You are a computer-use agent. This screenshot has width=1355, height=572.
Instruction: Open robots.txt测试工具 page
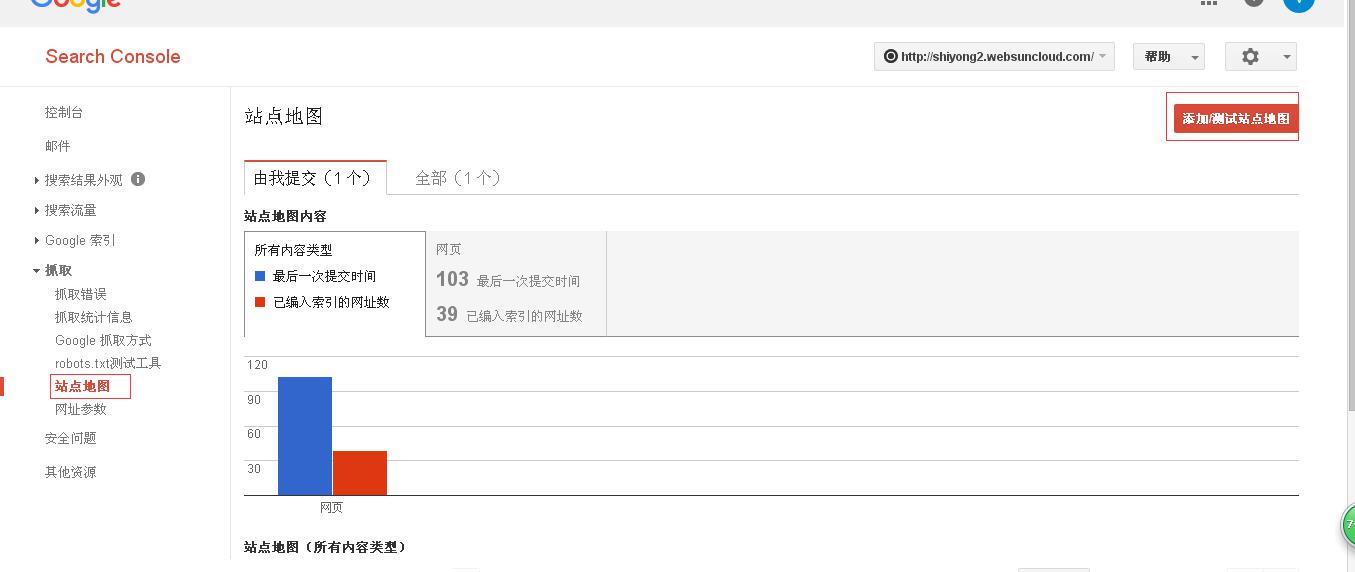coord(108,363)
